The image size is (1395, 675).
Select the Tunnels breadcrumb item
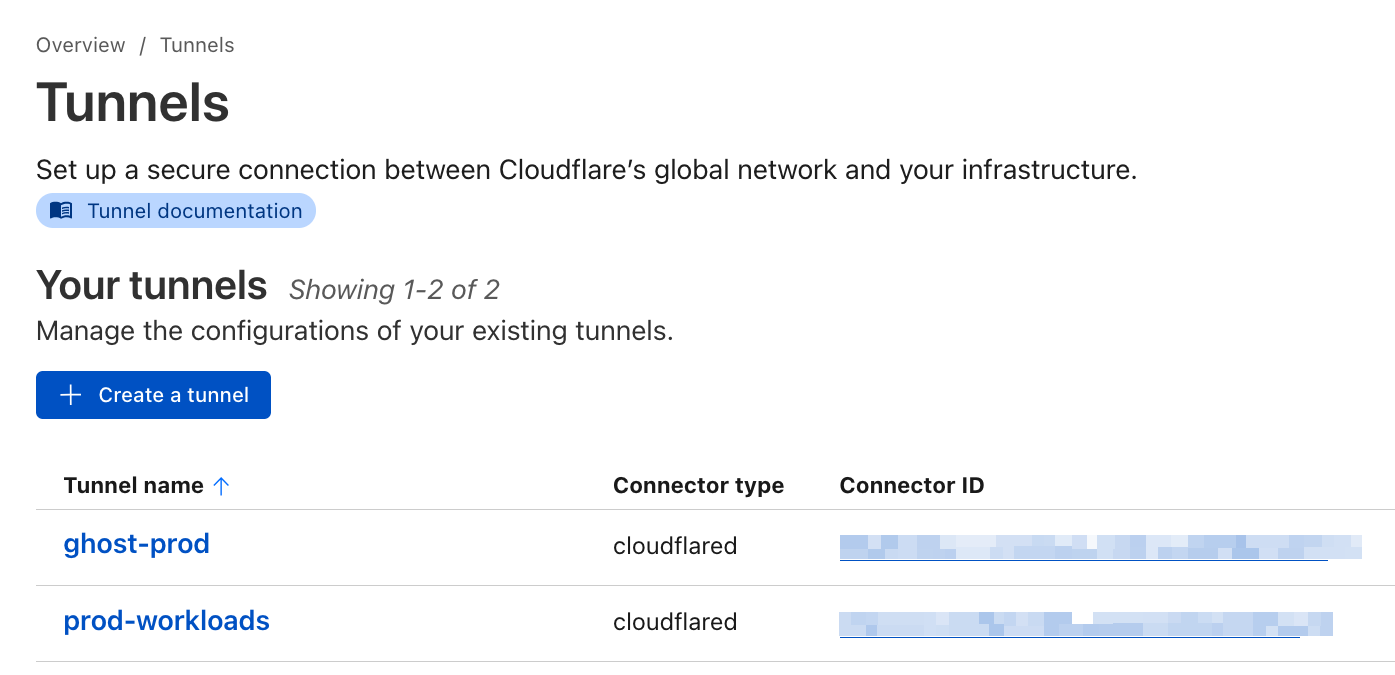(x=197, y=45)
